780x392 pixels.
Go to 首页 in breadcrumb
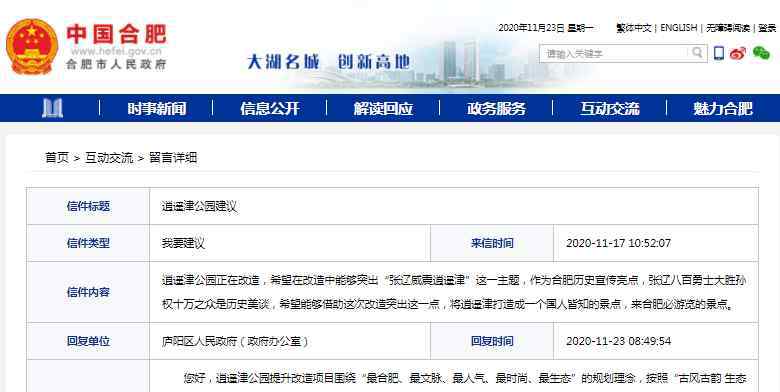pyautogui.click(x=57, y=158)
